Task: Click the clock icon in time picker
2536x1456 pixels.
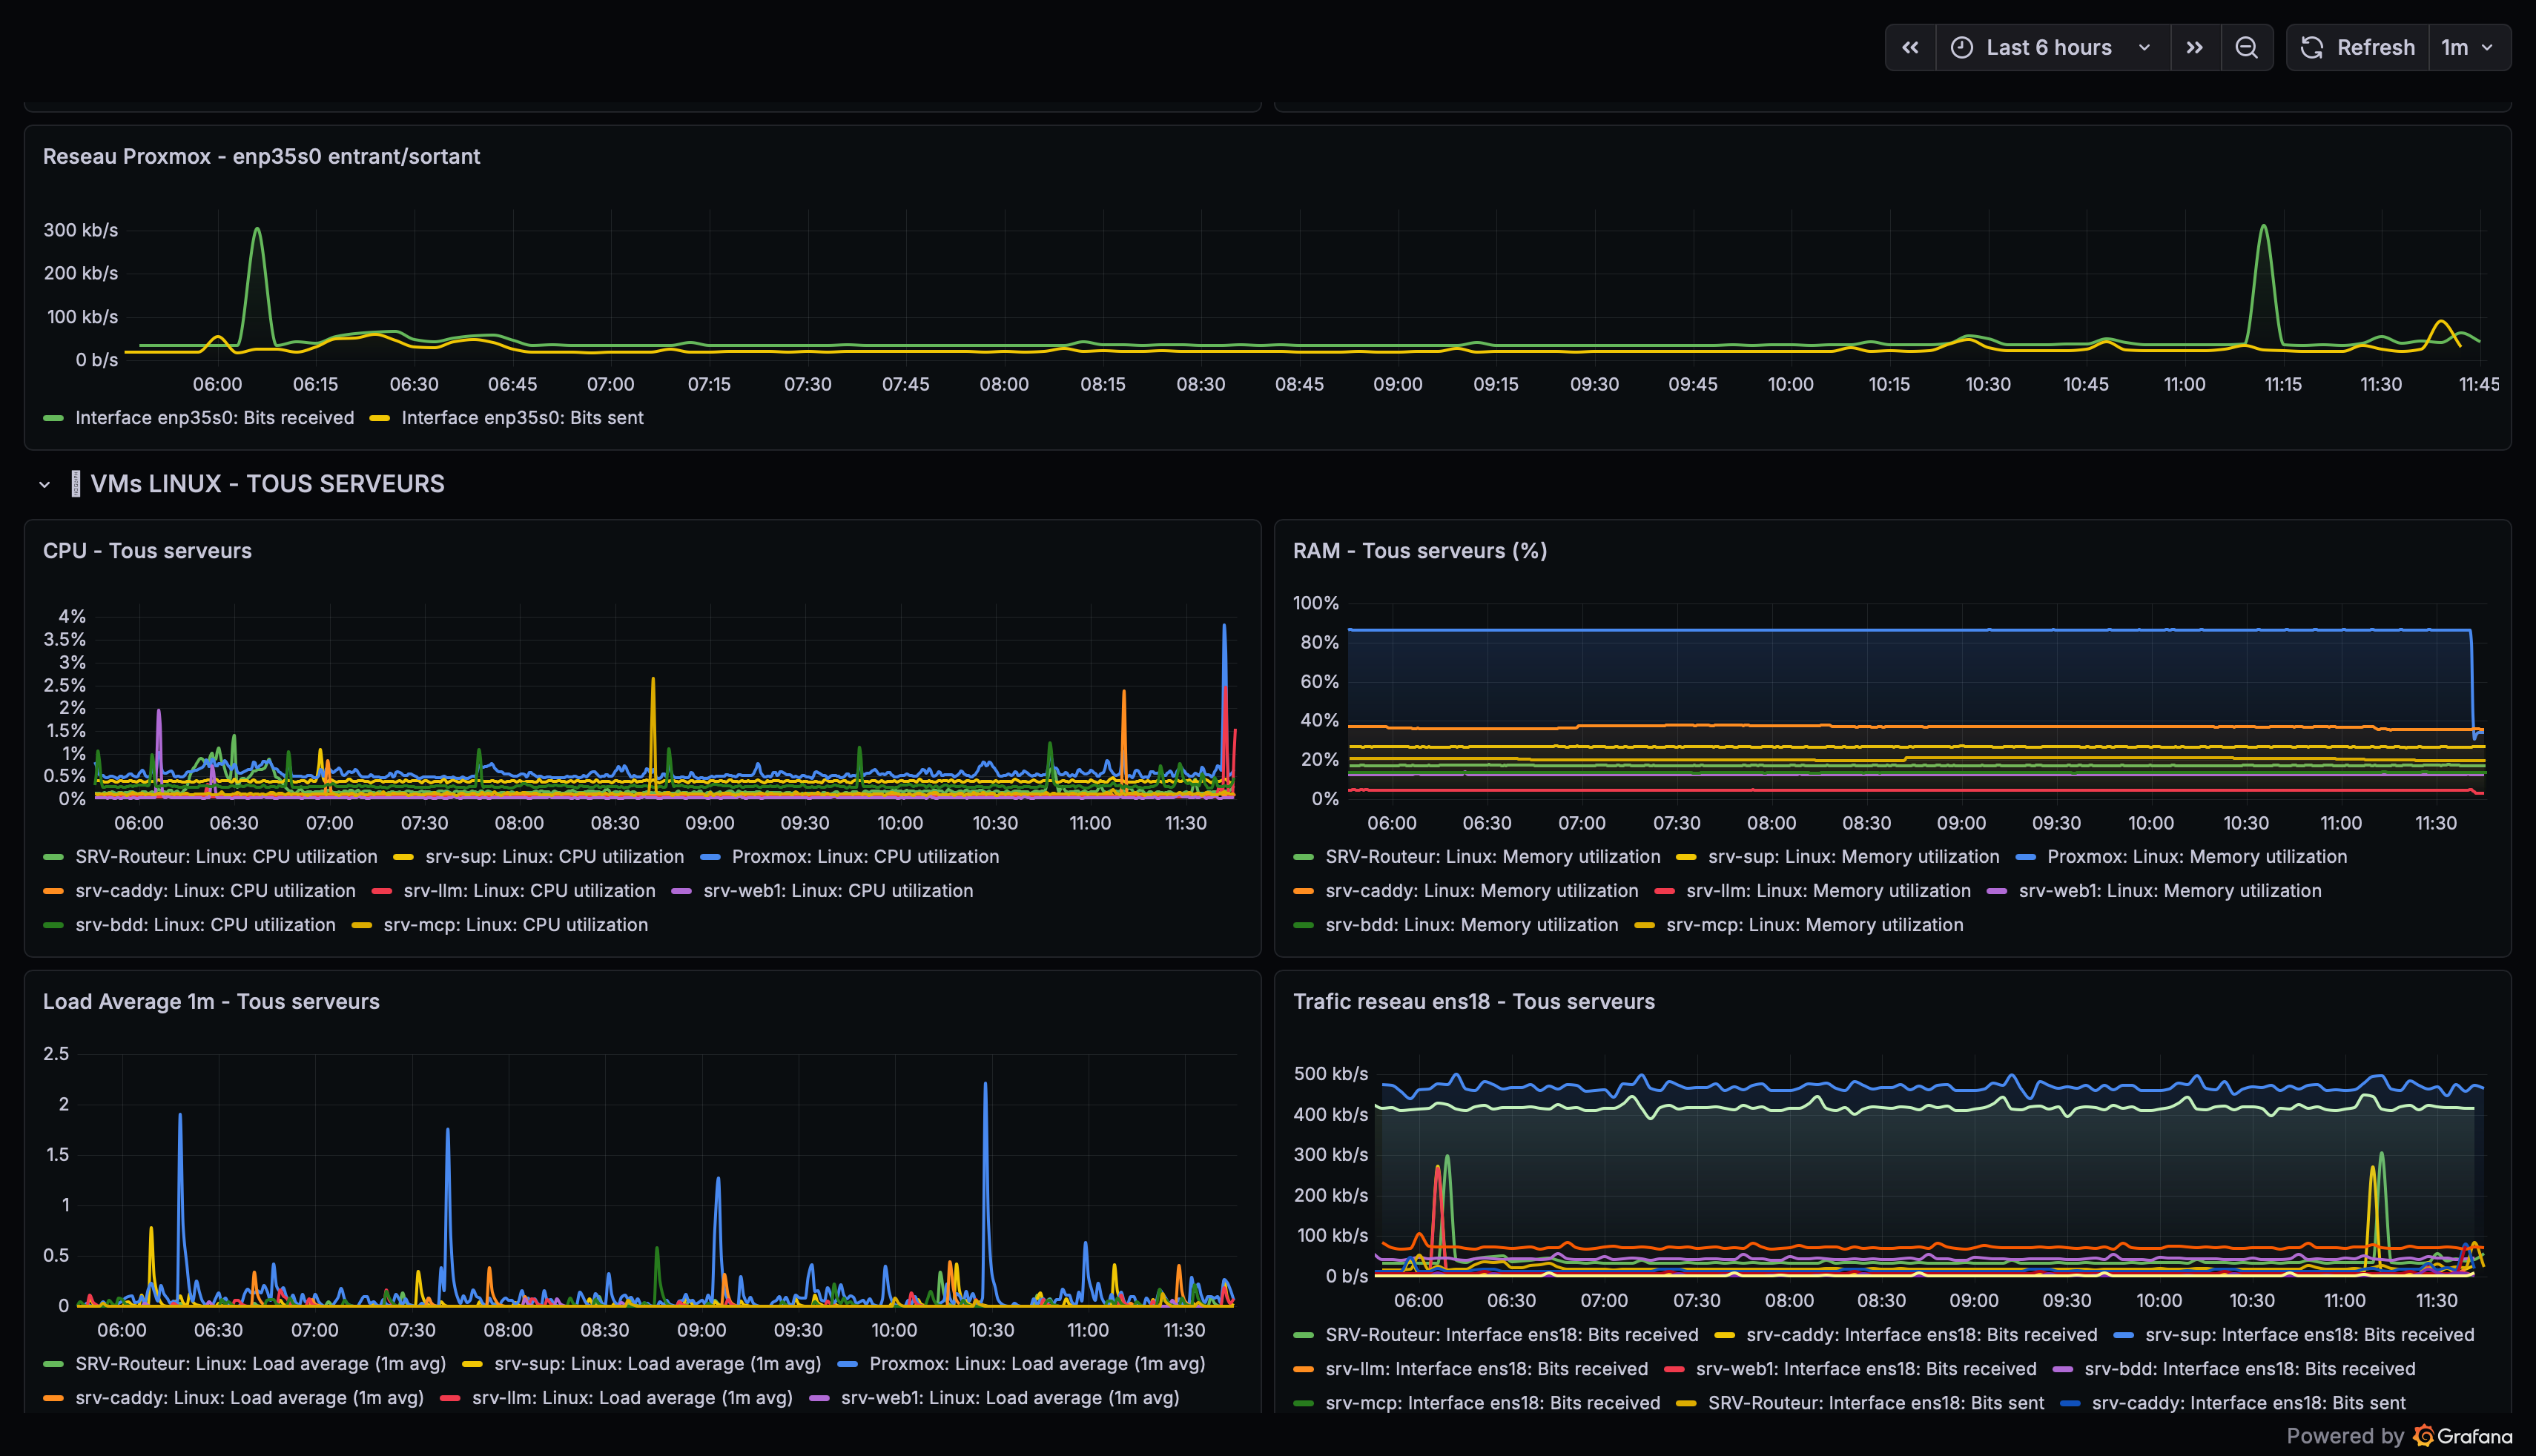Action: pyautogui.click(x=1962, y=48)
